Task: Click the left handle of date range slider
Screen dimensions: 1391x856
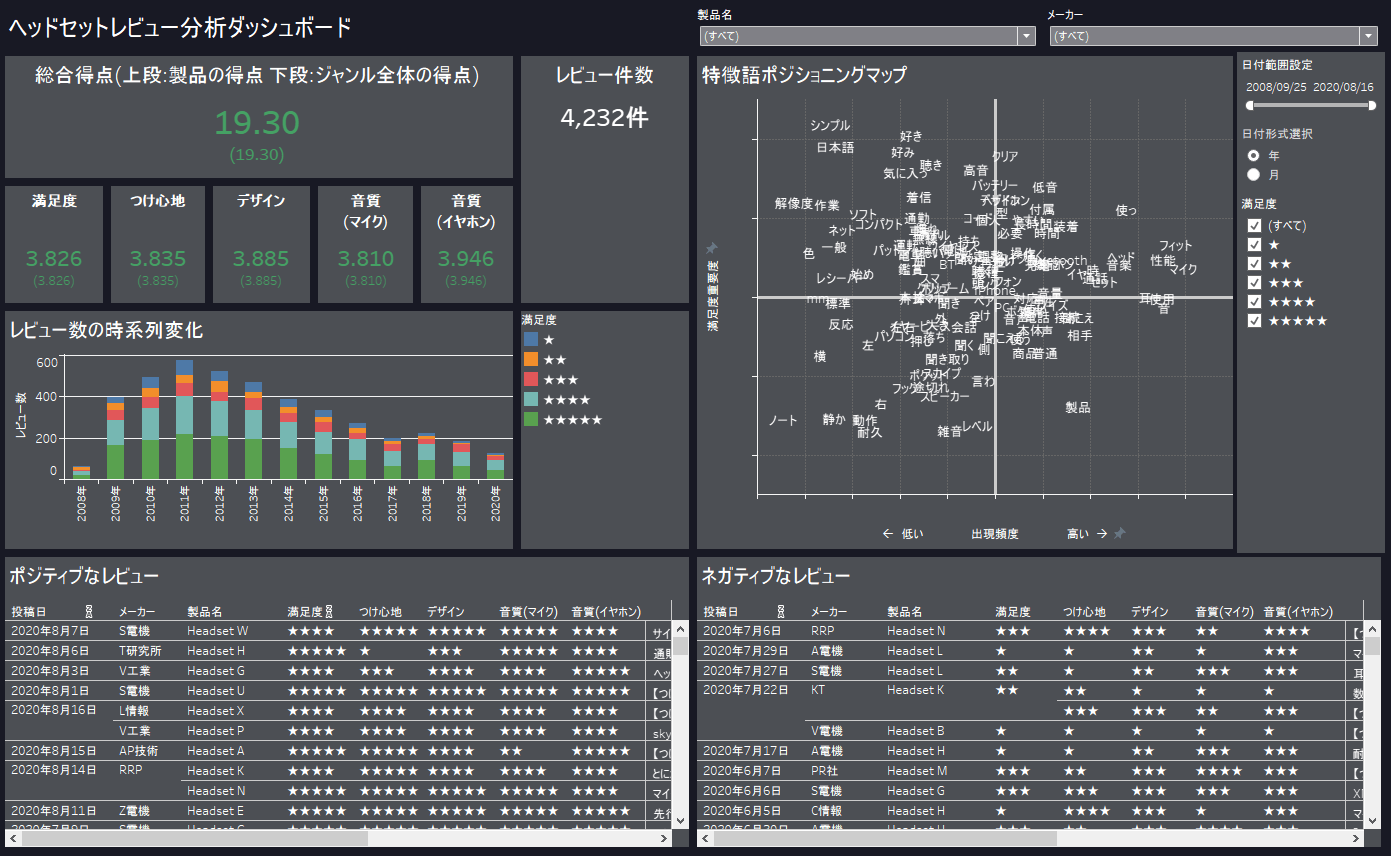Action: 1249,104
